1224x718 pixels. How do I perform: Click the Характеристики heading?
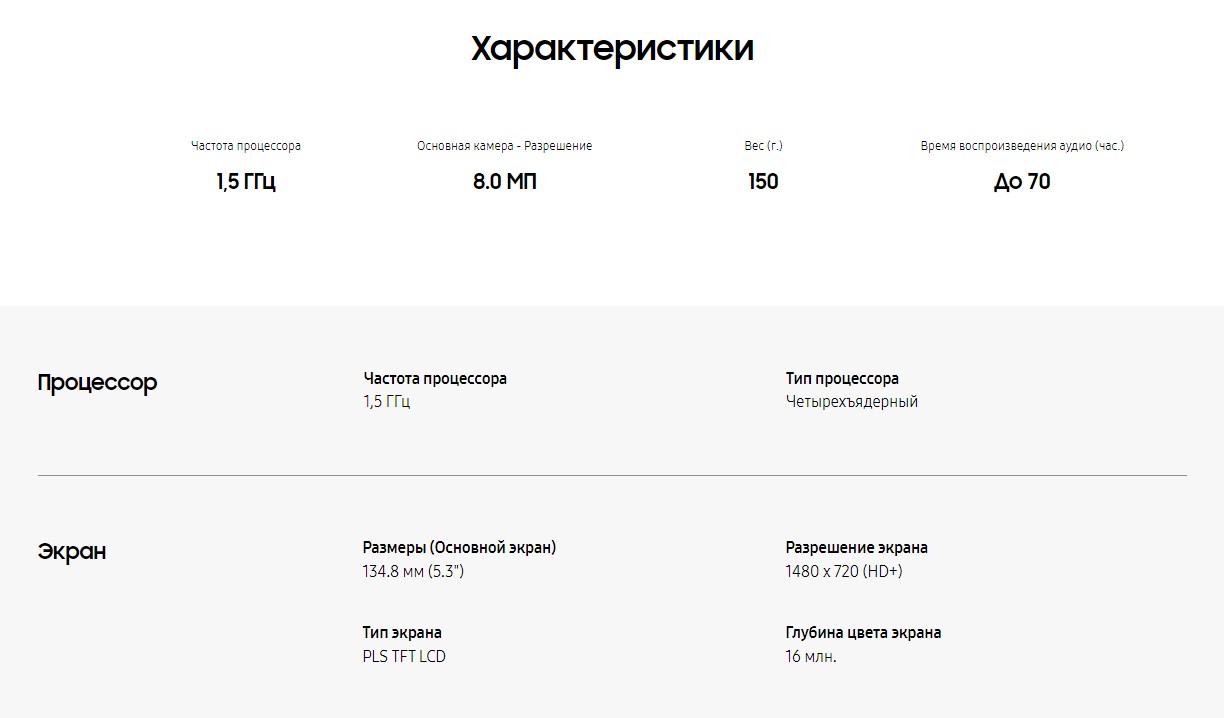click(x=612, y=49)
